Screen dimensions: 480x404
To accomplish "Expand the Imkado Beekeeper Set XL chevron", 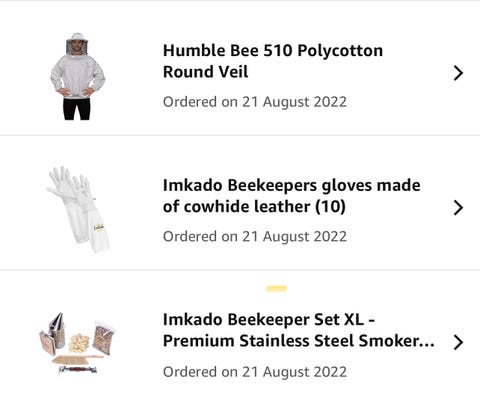I will [x=458, y=342].
